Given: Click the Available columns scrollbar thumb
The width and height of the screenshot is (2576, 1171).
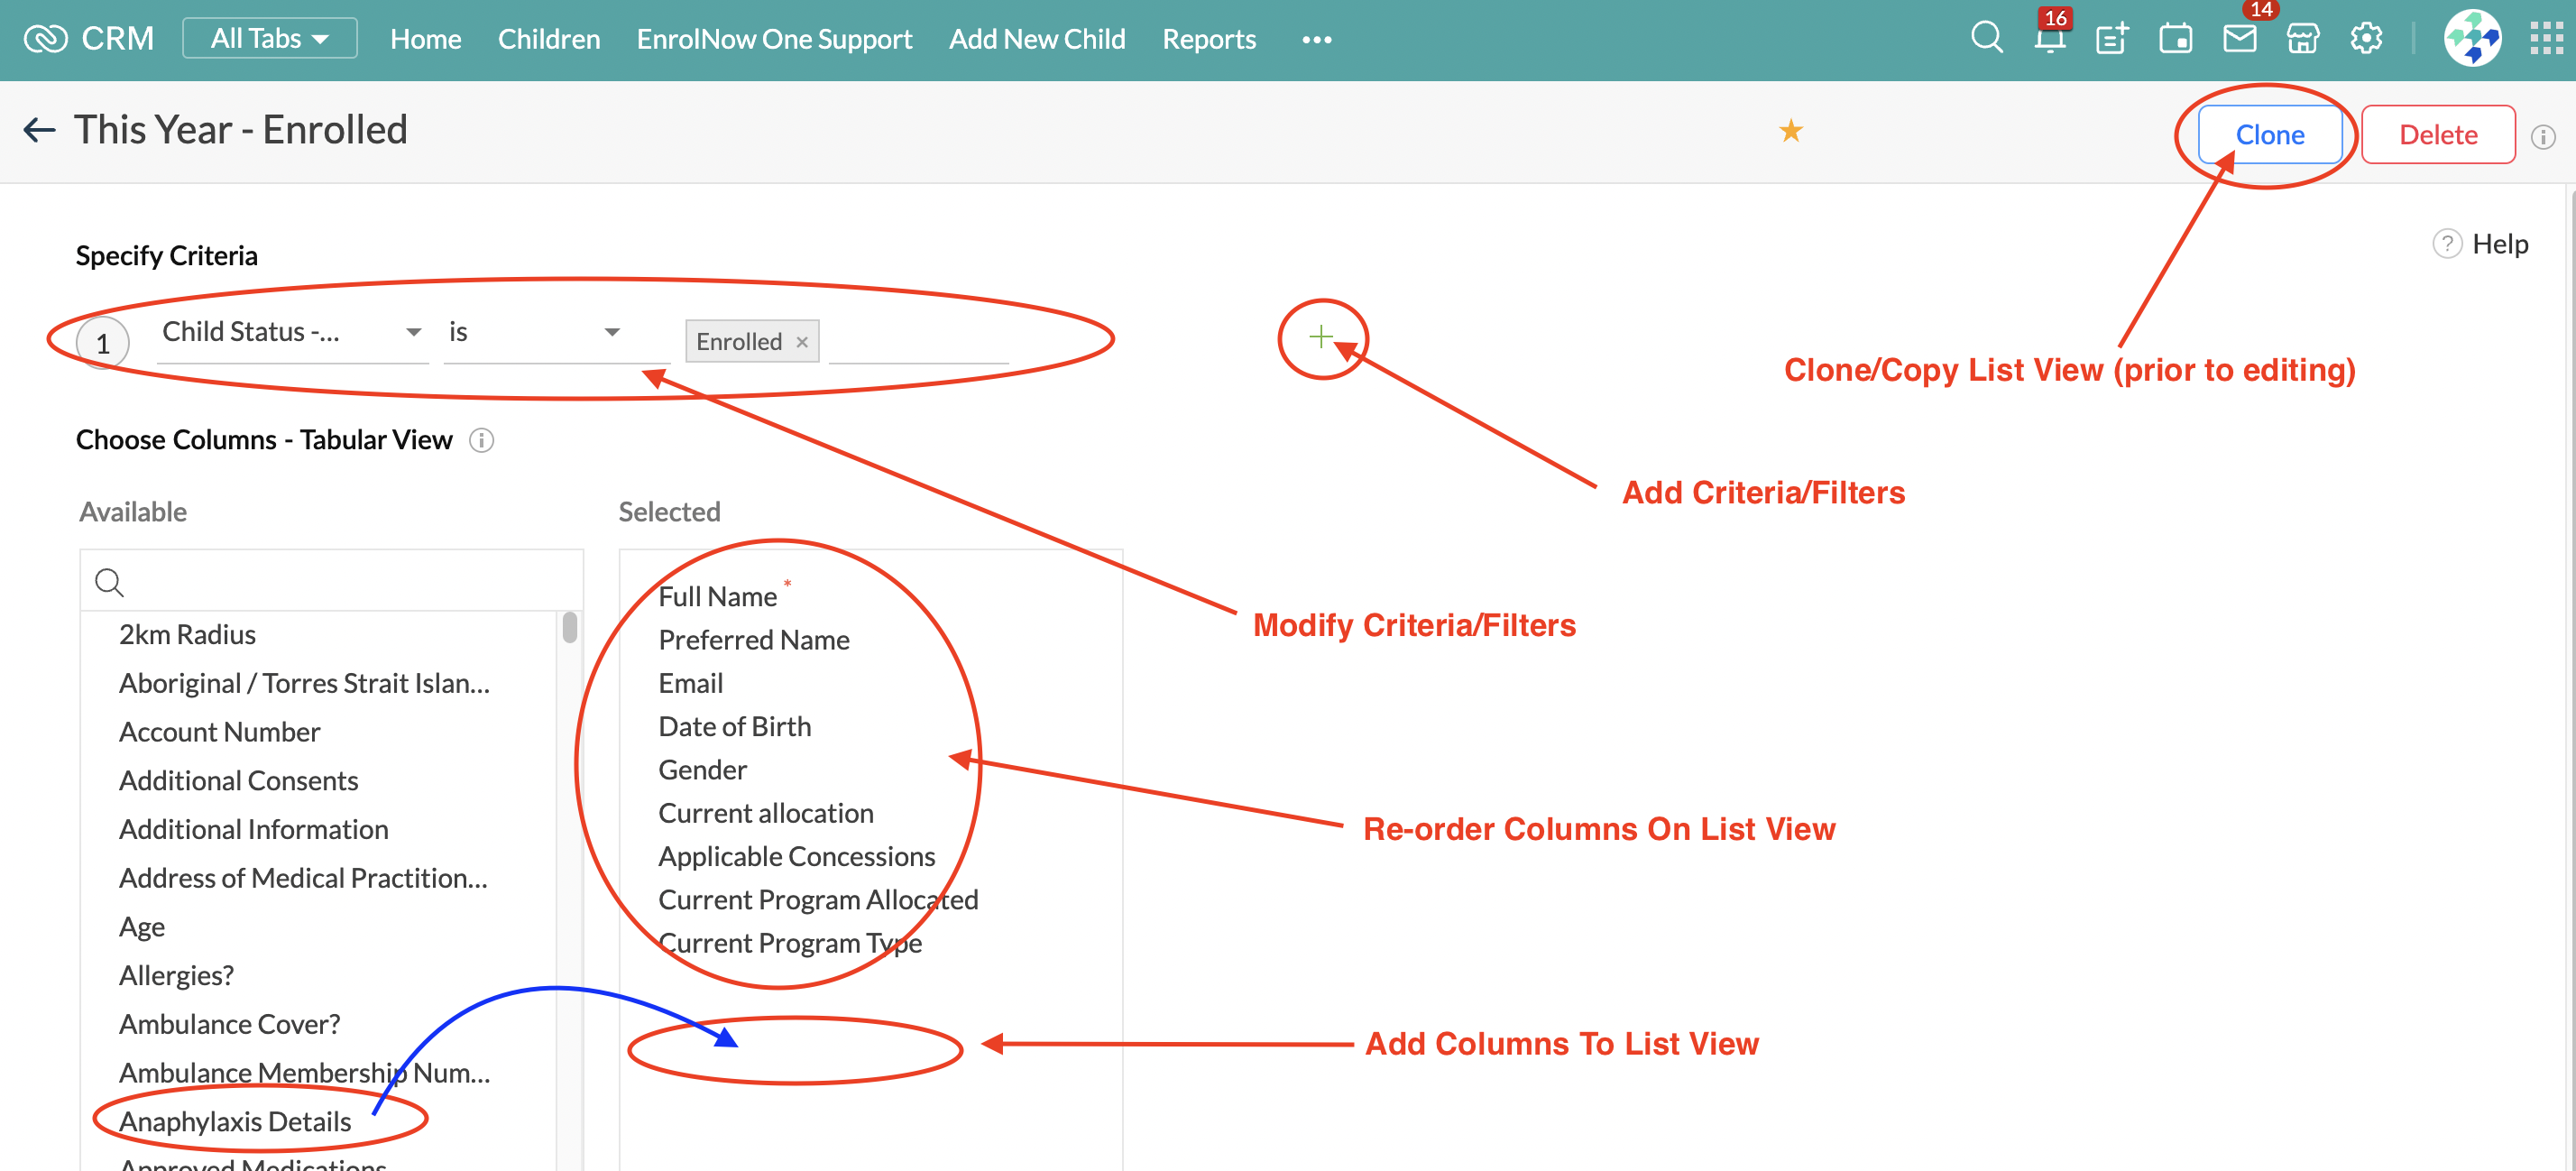Looking at the screenshot, I should pos(570,628).
